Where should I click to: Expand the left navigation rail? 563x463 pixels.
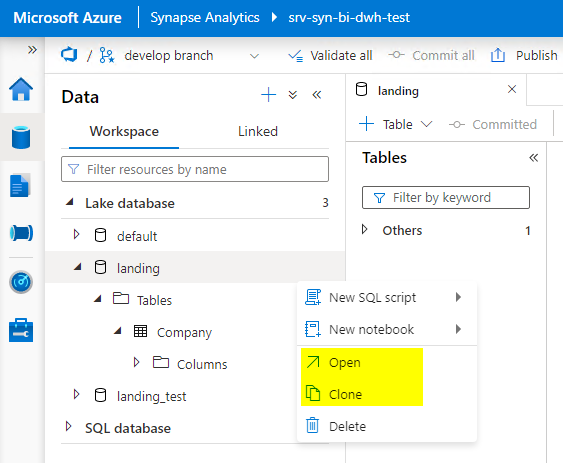(x=32, y=50)
